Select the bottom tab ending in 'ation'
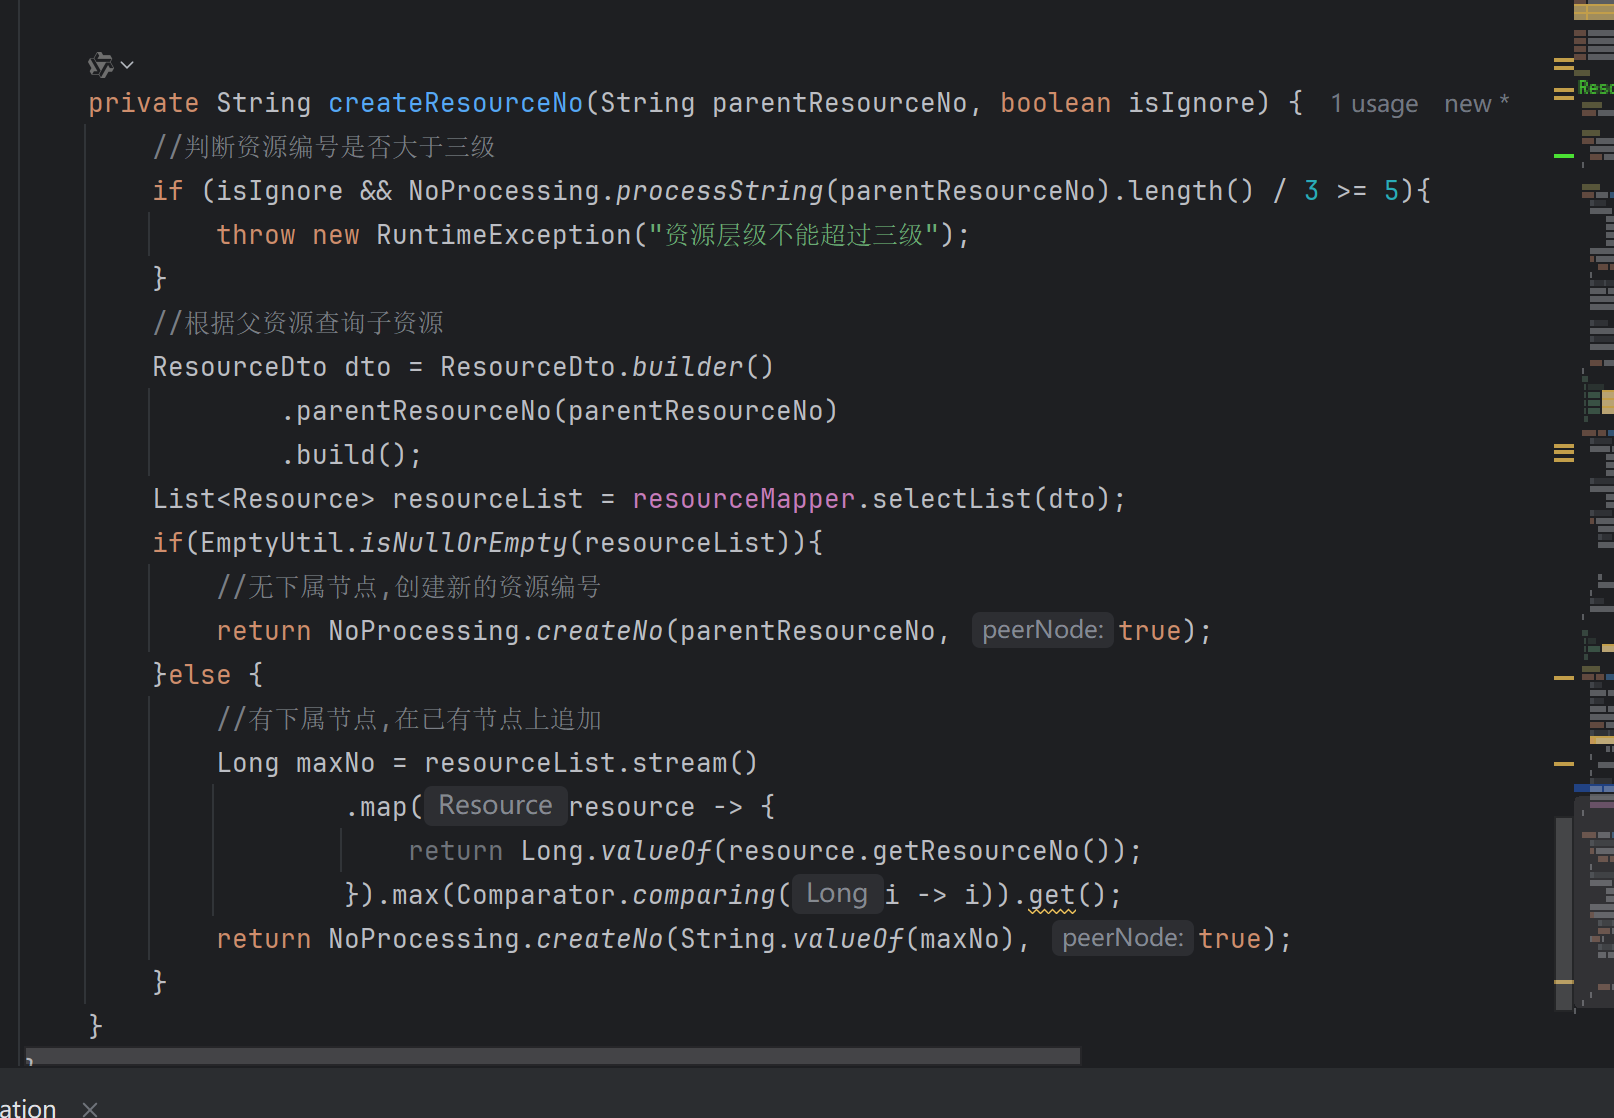Image resolution: width=1614 pixels, height=1118 pixels. (x=28, y=1108)
